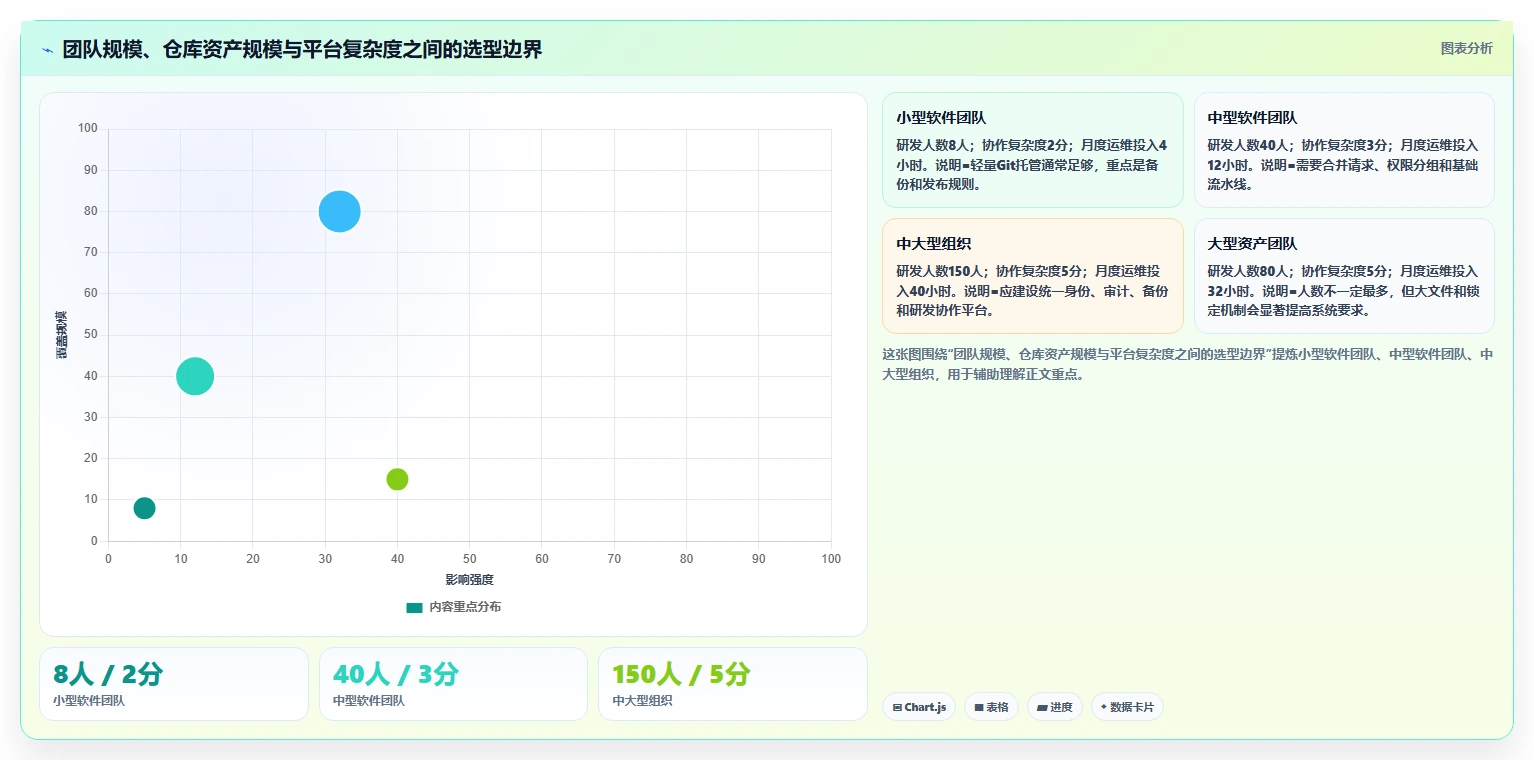This screenshot has width=1534, height=760.
Task: Click the 覆盖规模 y-axis title
Action: pos(62,335)
